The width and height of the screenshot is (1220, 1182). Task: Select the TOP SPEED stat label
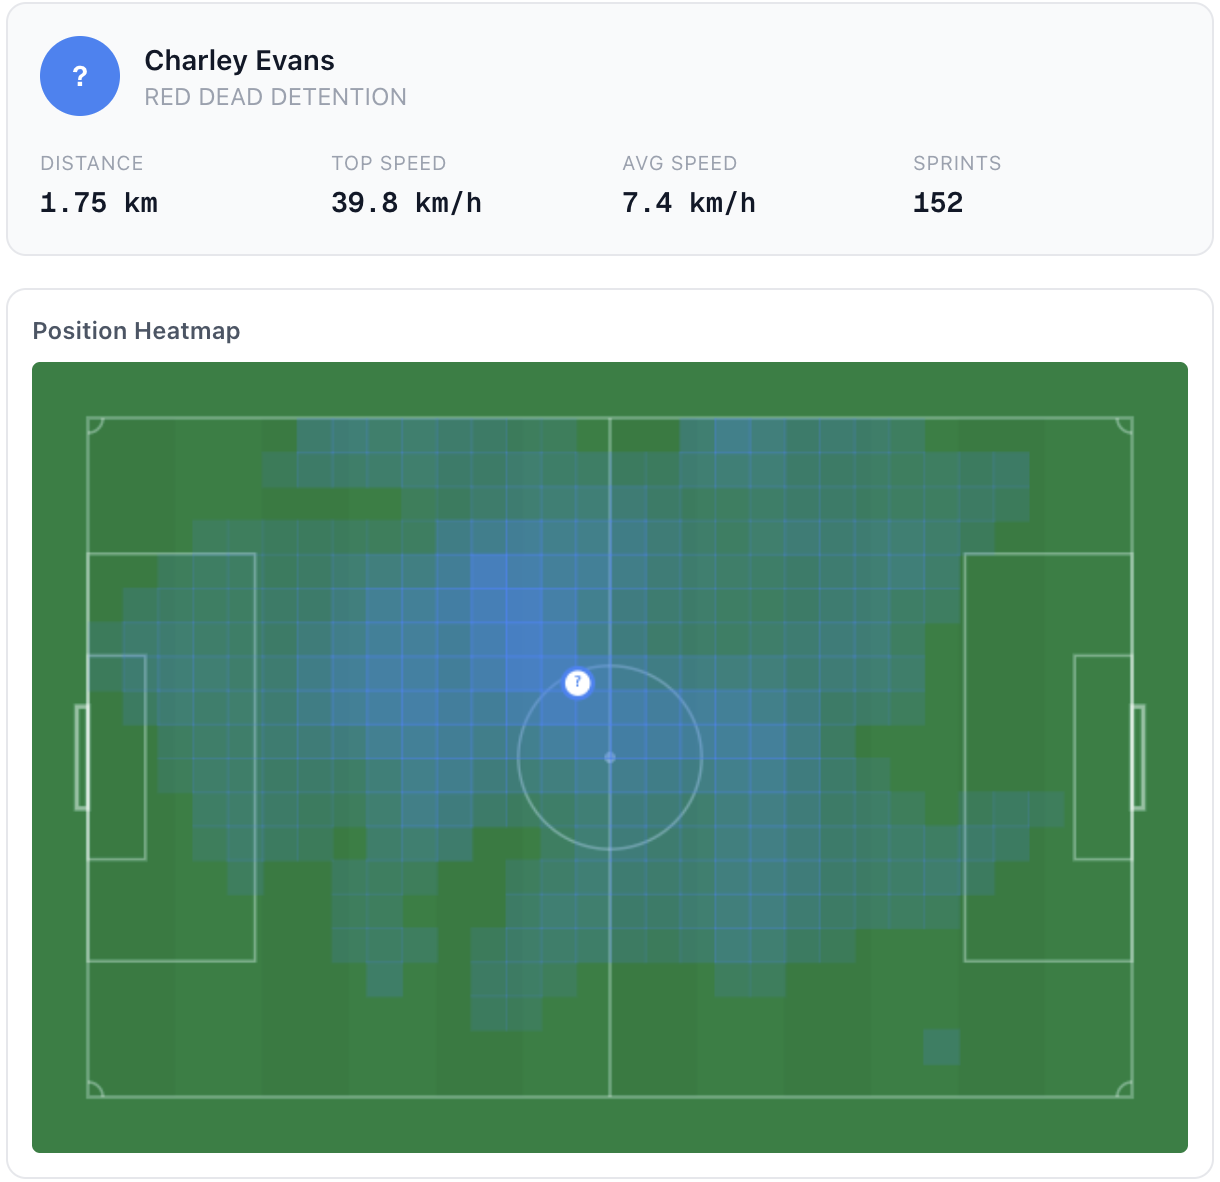click(389, 163)
